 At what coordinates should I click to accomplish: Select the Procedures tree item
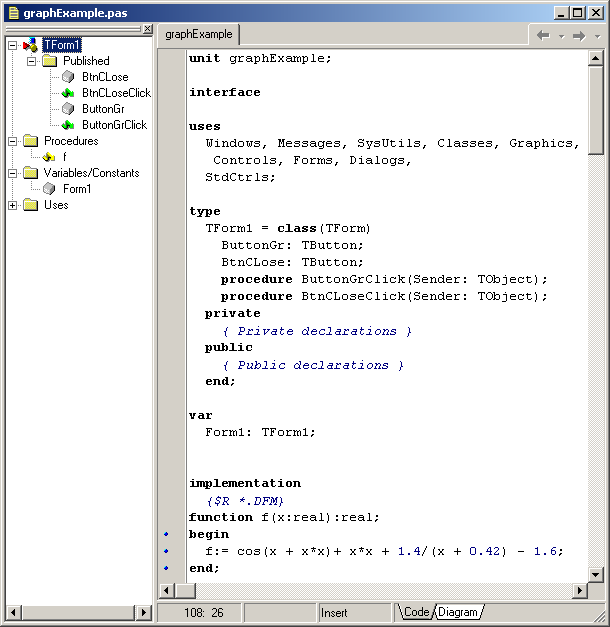71,141
